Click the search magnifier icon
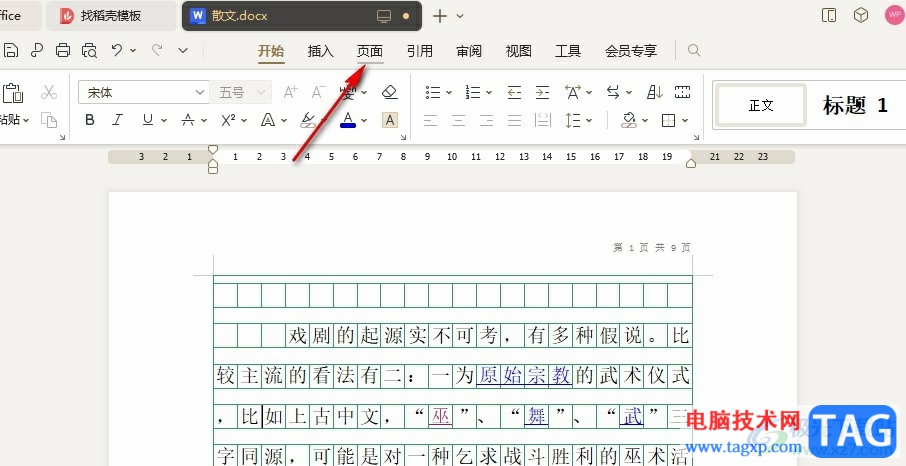 (x=694, y=51)
